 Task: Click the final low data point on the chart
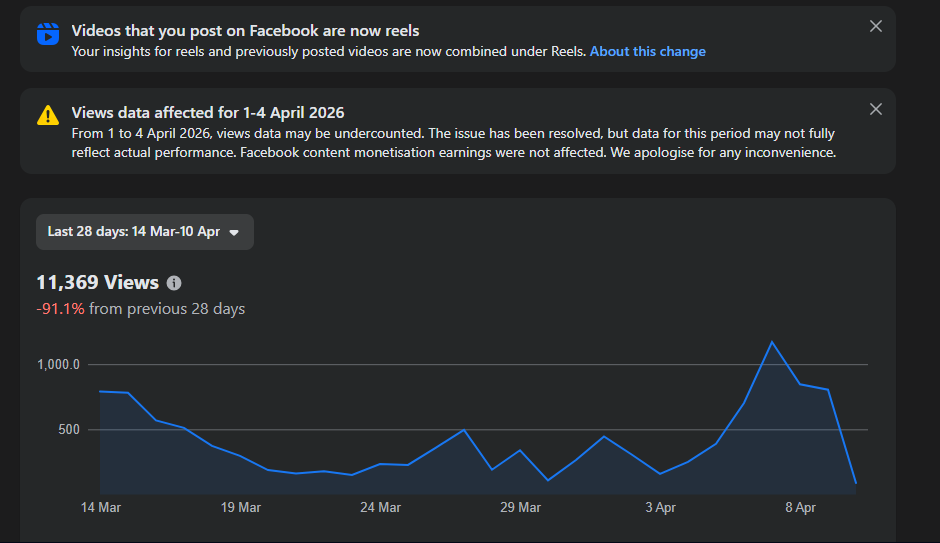point(856,483)
